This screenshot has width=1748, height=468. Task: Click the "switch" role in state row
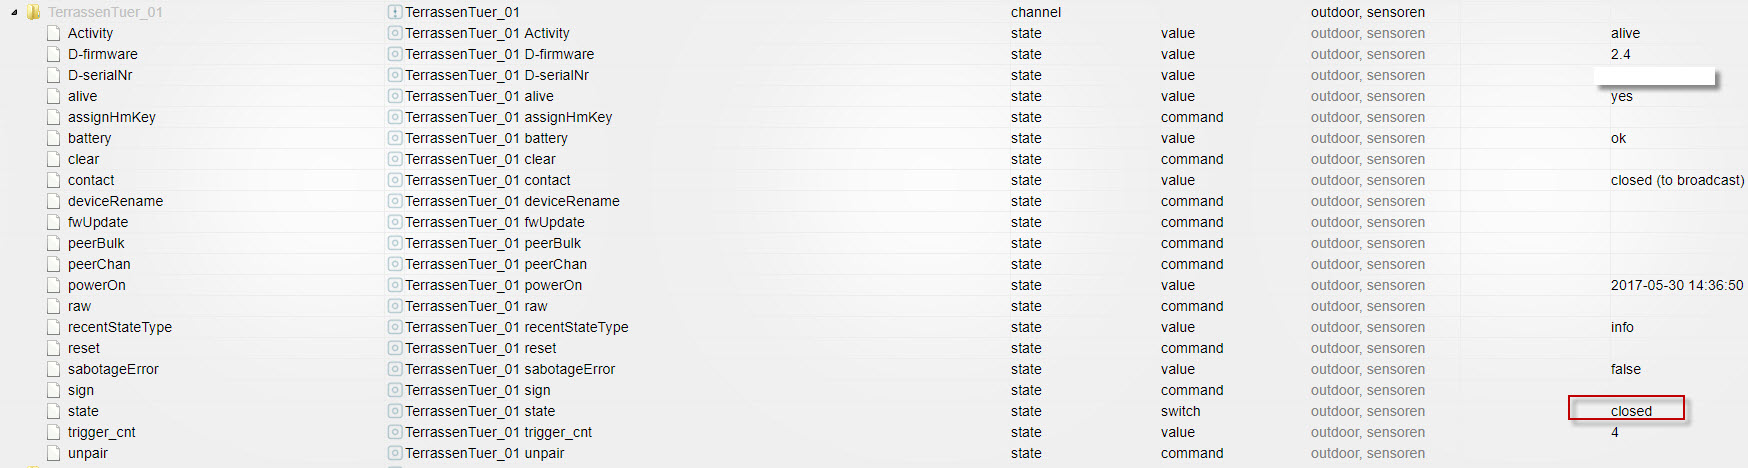pyautogui.click(x=1180, y=412)
